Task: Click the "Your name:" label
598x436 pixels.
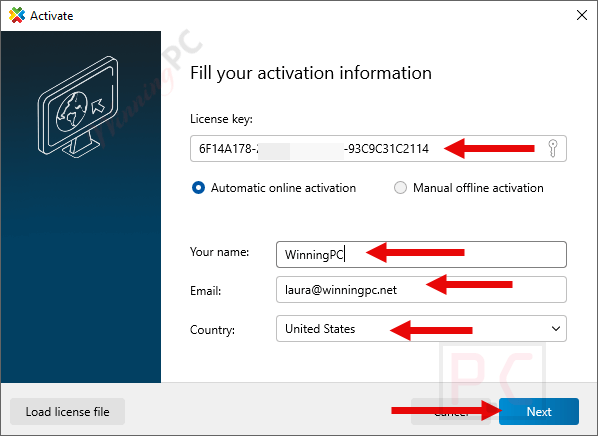Action: tap(219, 252)
